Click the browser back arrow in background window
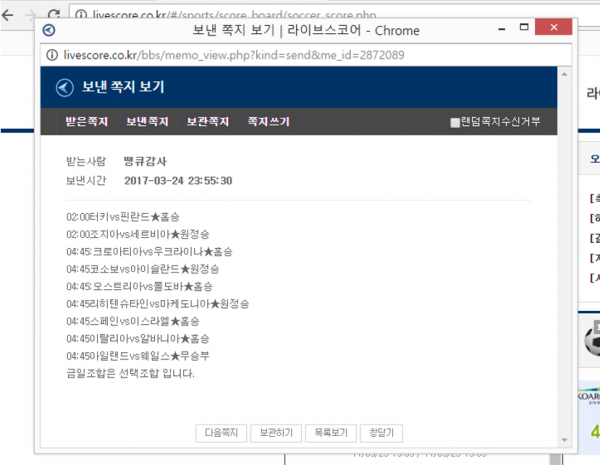The height and width of the screenshot is (470, 600). pos(7,15)
